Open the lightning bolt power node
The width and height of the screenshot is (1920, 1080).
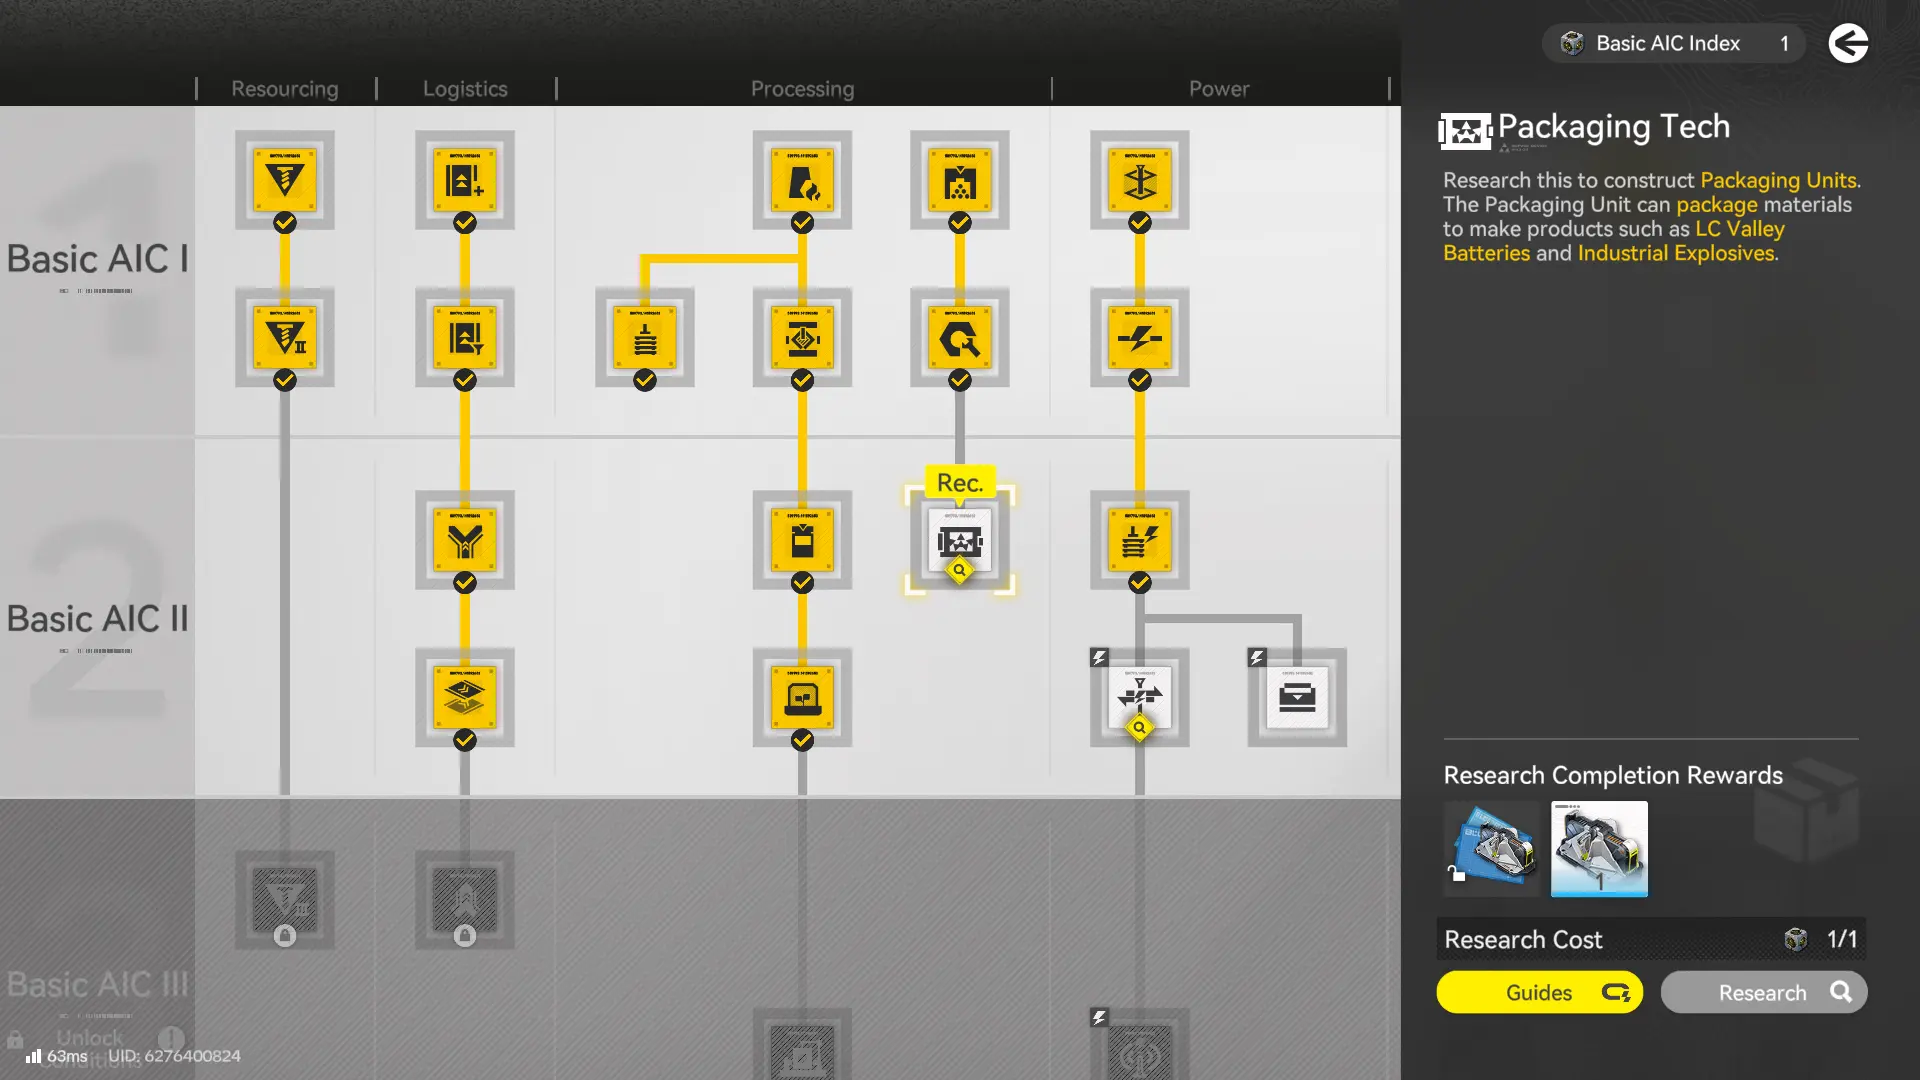tap(1139, 338)
